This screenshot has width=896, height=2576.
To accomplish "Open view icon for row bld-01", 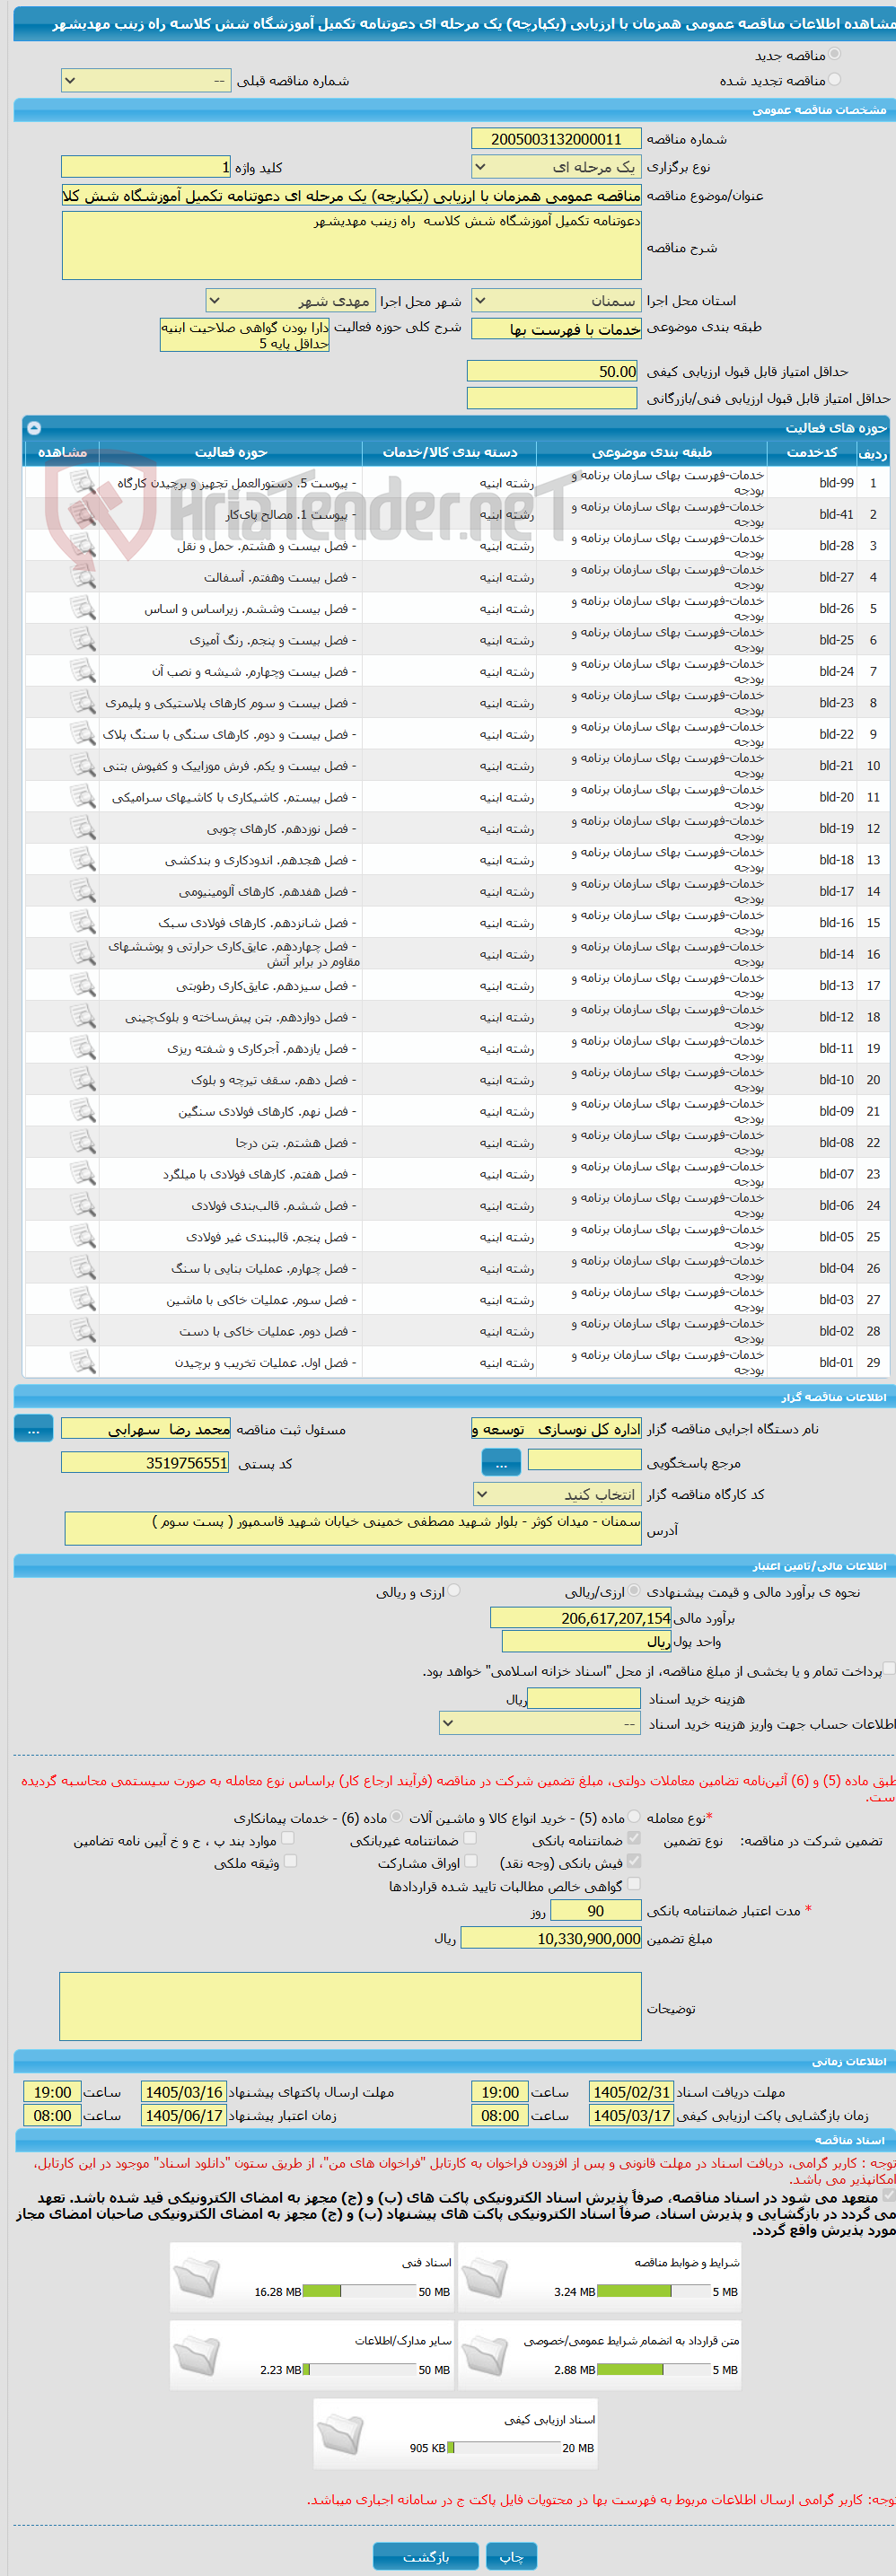I will point(82,1362).
